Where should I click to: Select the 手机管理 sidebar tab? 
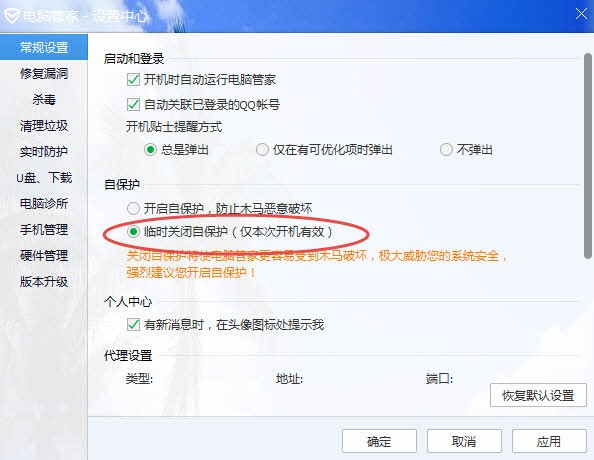tap(44, 229)
